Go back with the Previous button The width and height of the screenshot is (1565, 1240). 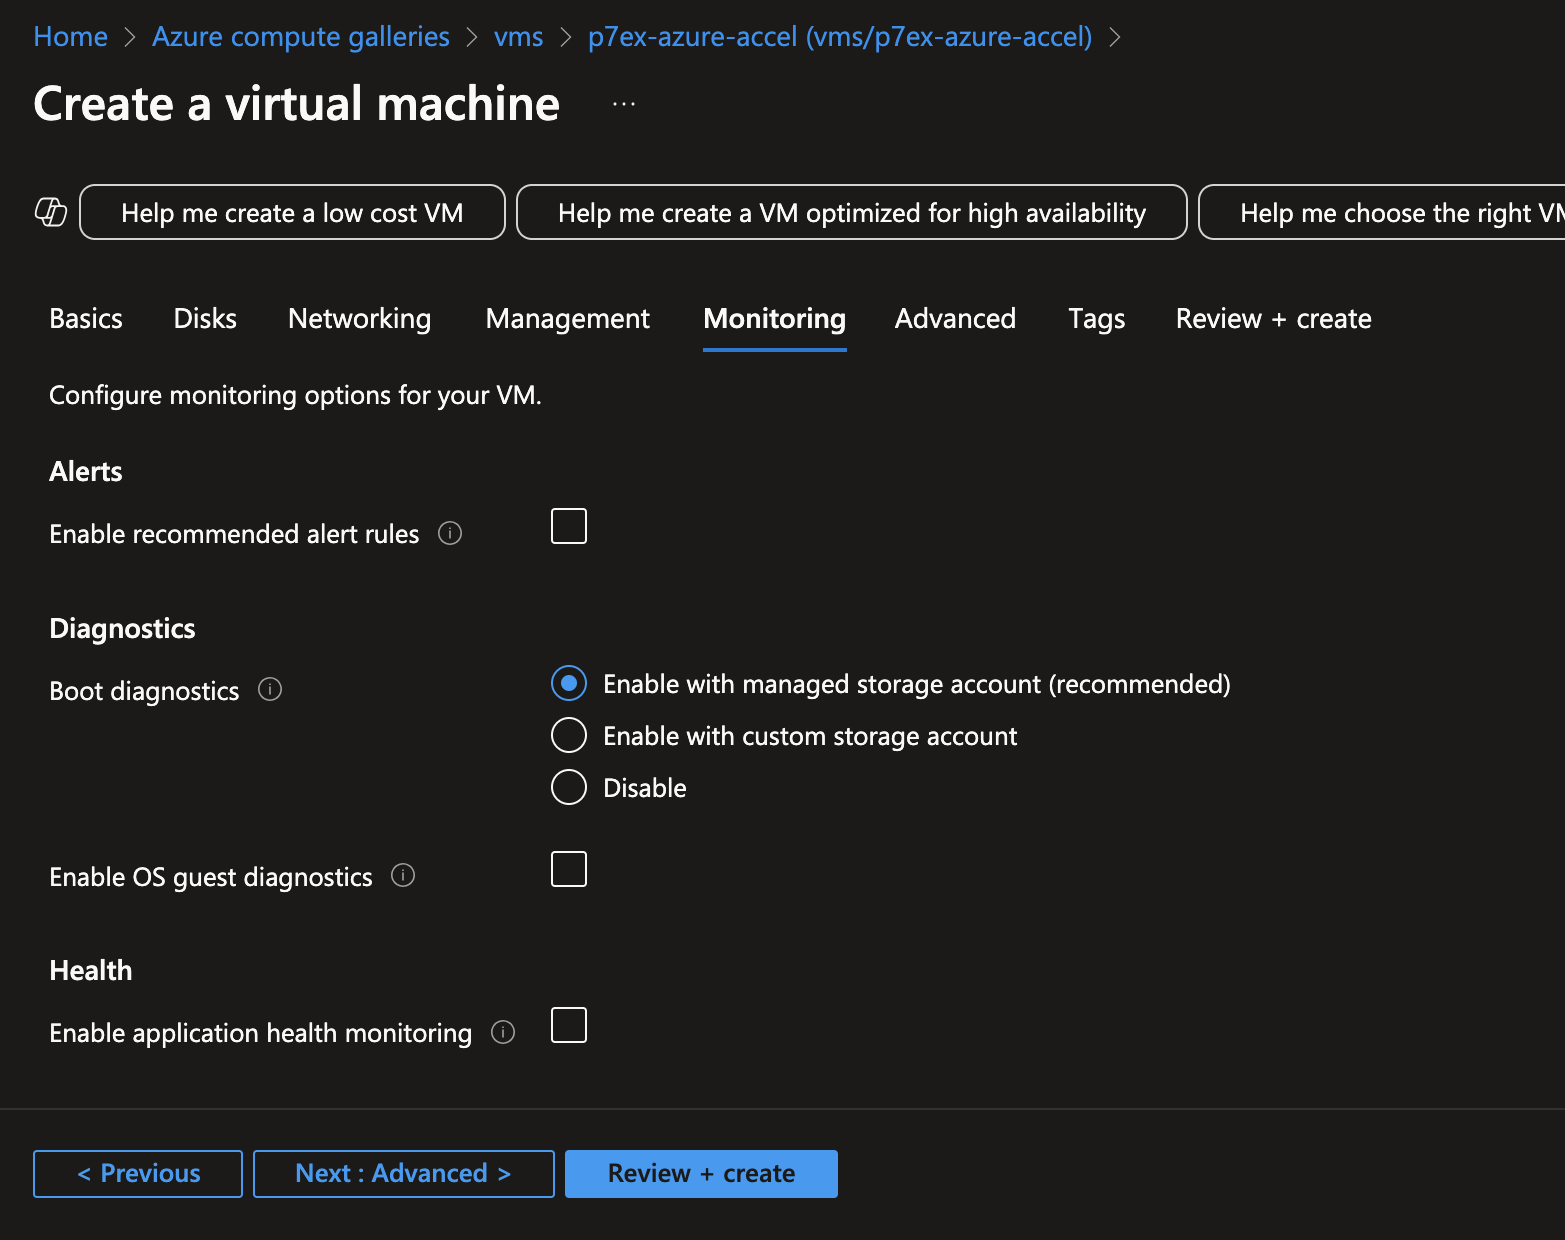pyautogui.click(x=138, y=1173)
